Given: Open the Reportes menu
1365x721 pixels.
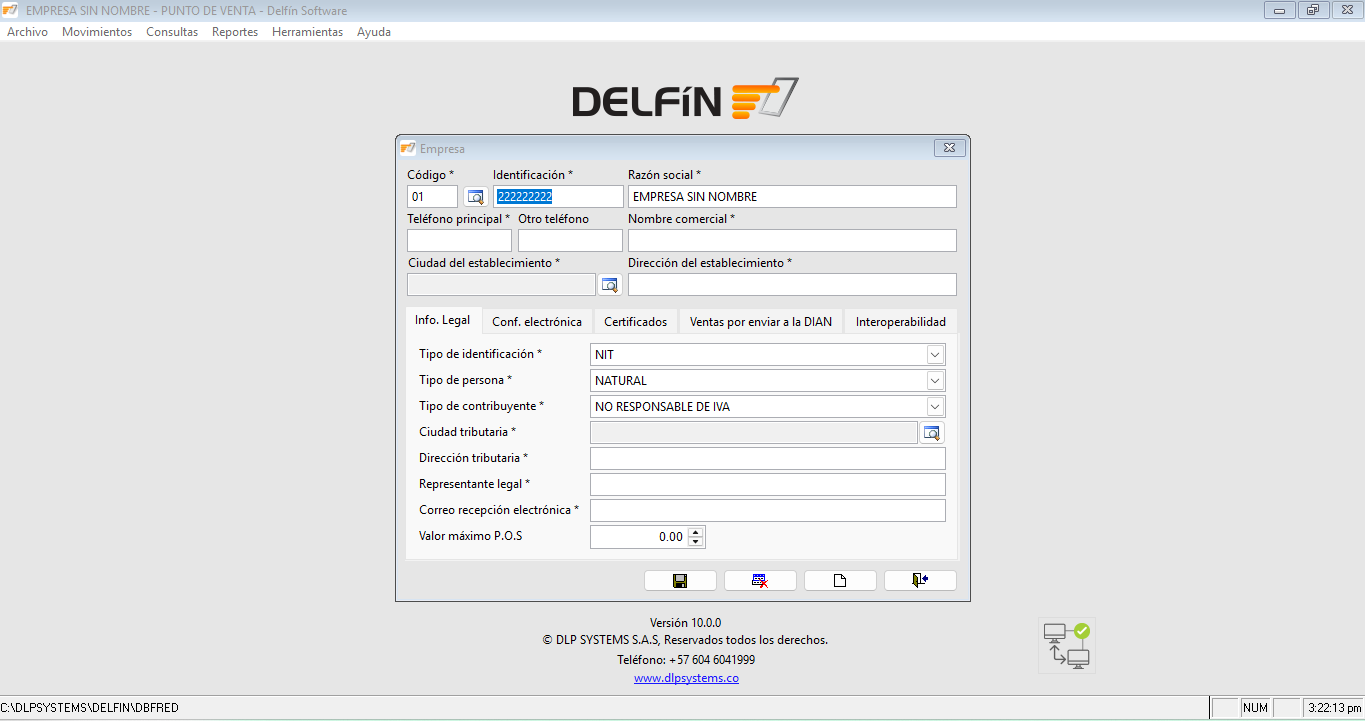Looking at the screenshot, I should point(235,32).
